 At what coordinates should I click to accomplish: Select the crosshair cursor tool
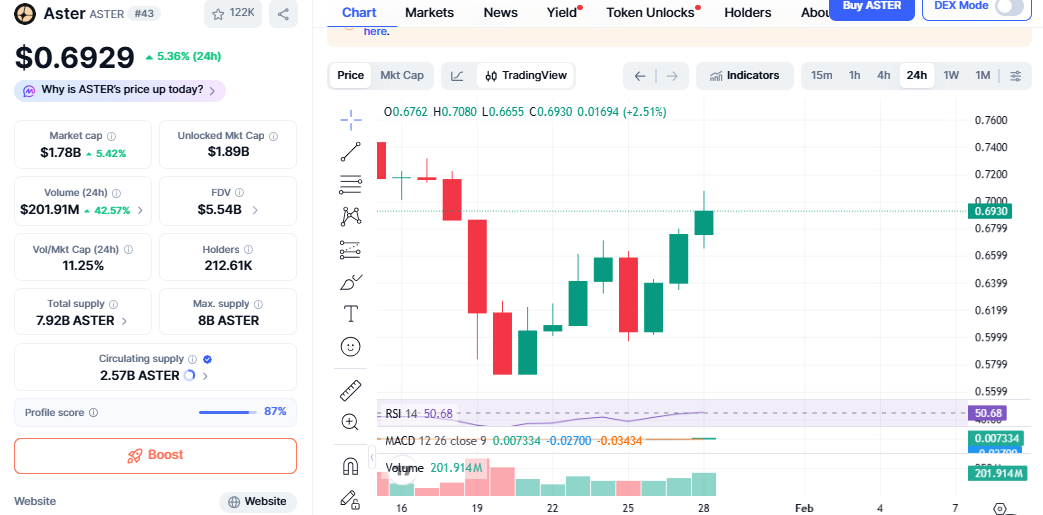tap(351, 120)
